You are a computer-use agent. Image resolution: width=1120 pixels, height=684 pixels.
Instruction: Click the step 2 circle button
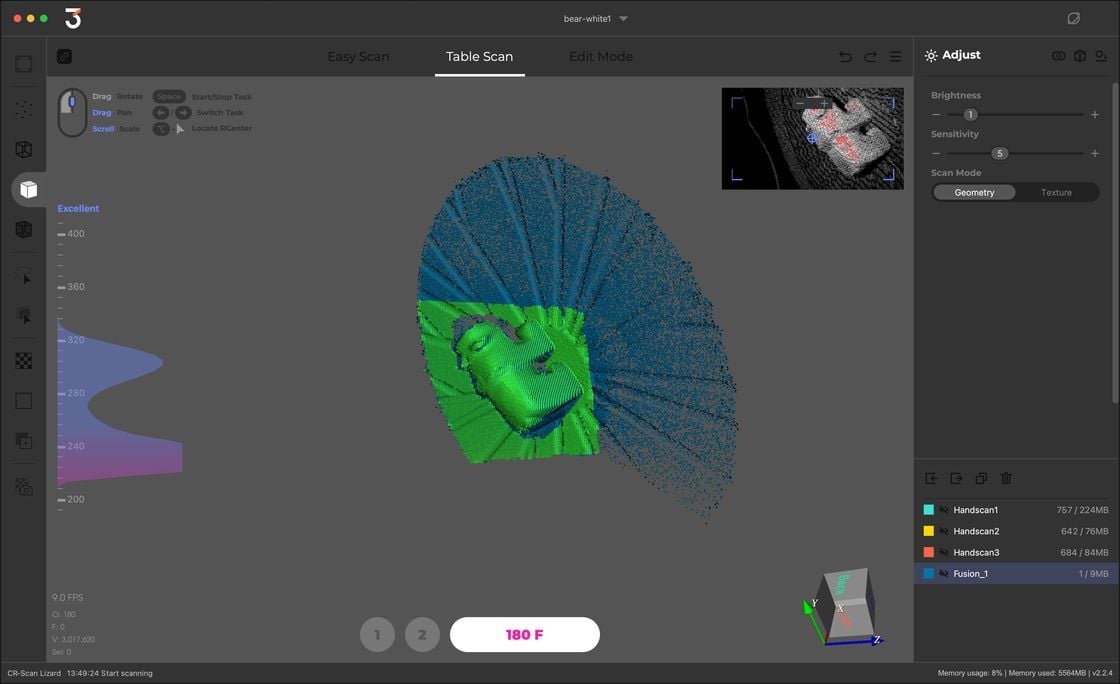tap(422, 635)
